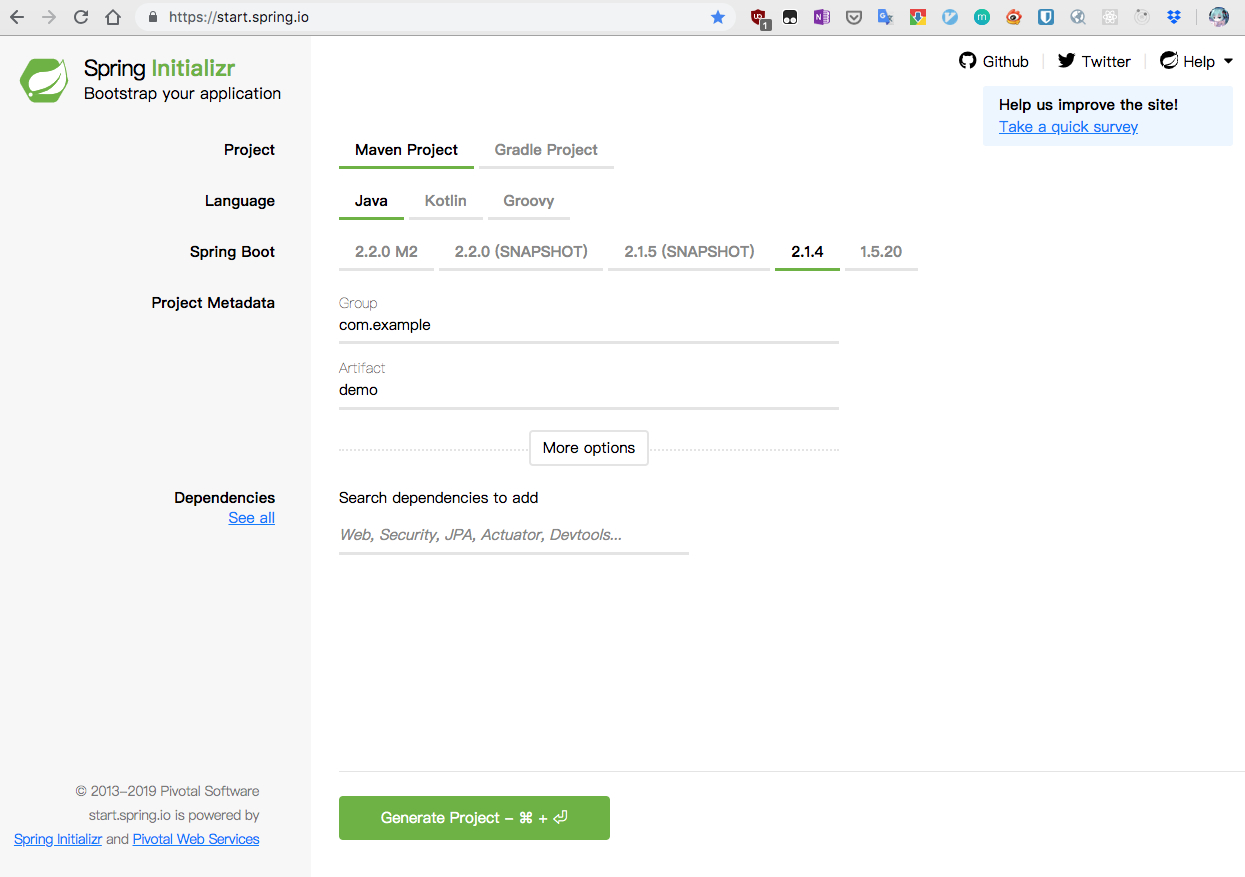
Task: Open the Help dropdown menu
Action: [1197, 62]
